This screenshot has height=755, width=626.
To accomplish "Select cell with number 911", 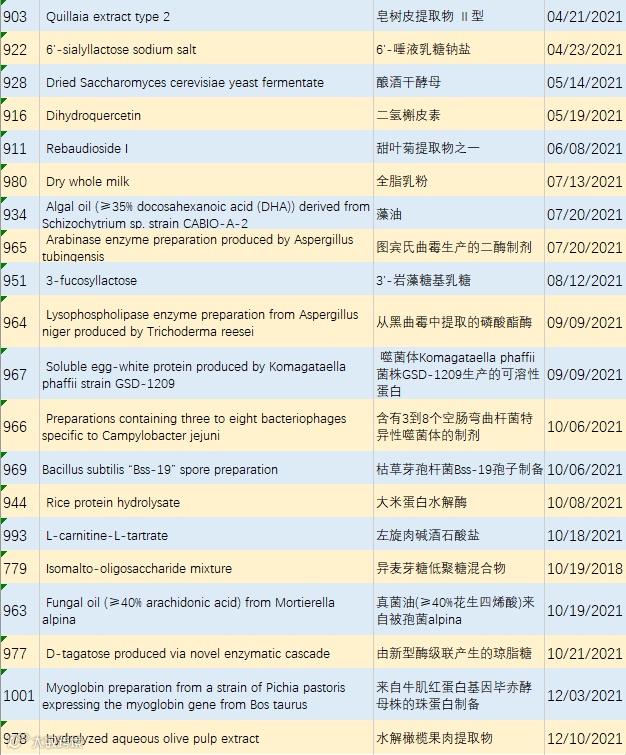I will pos(20,148).
